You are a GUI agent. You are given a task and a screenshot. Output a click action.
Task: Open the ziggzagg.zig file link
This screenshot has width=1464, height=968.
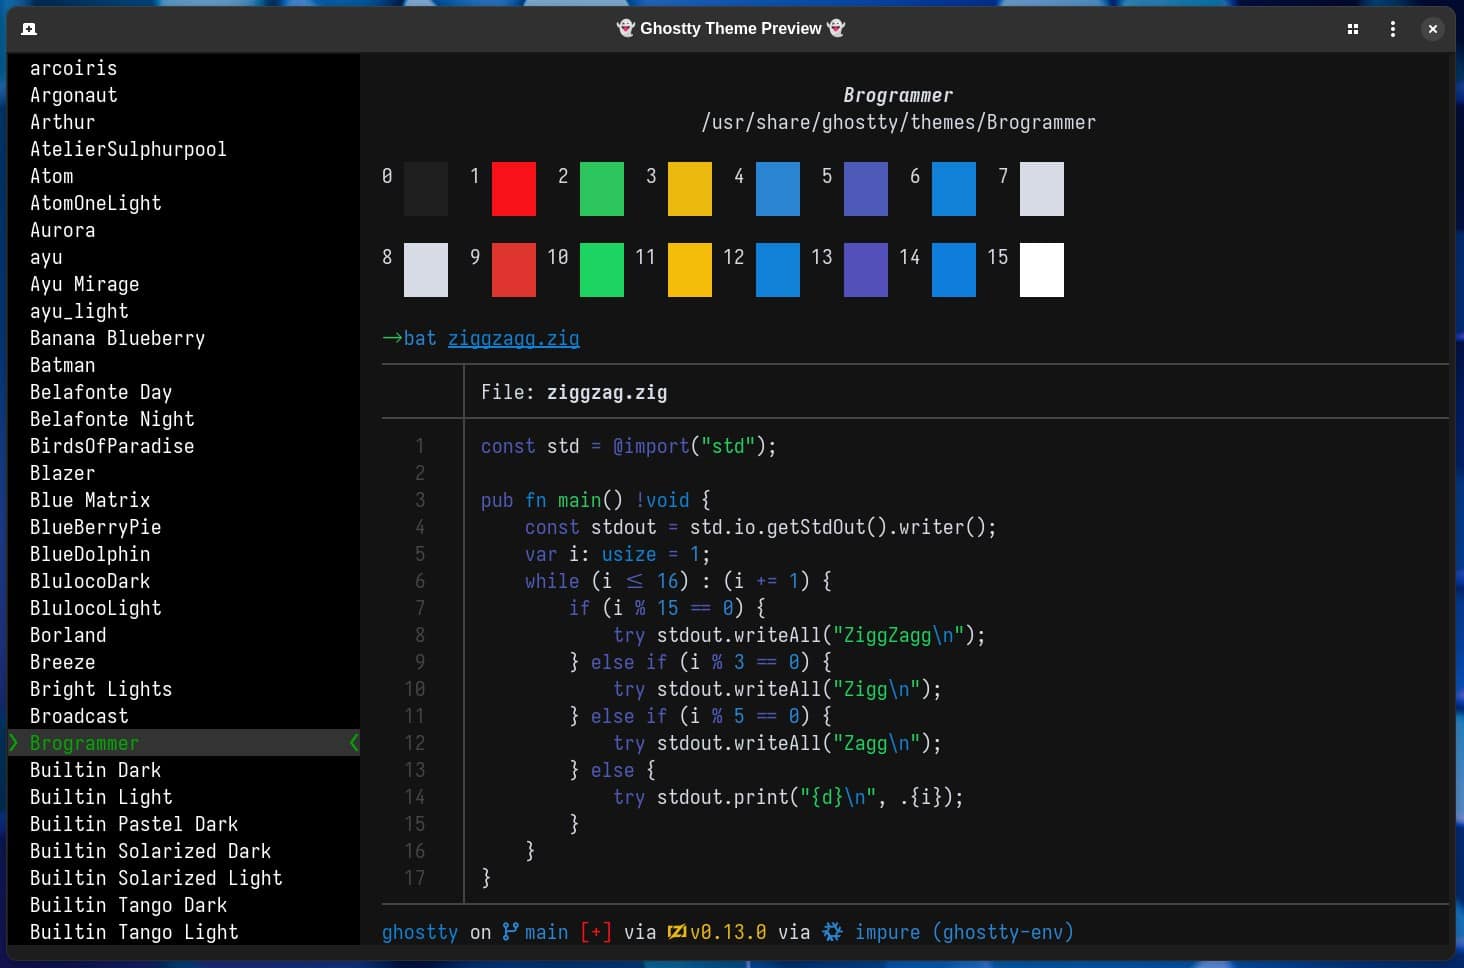click(x=514, y=338)
